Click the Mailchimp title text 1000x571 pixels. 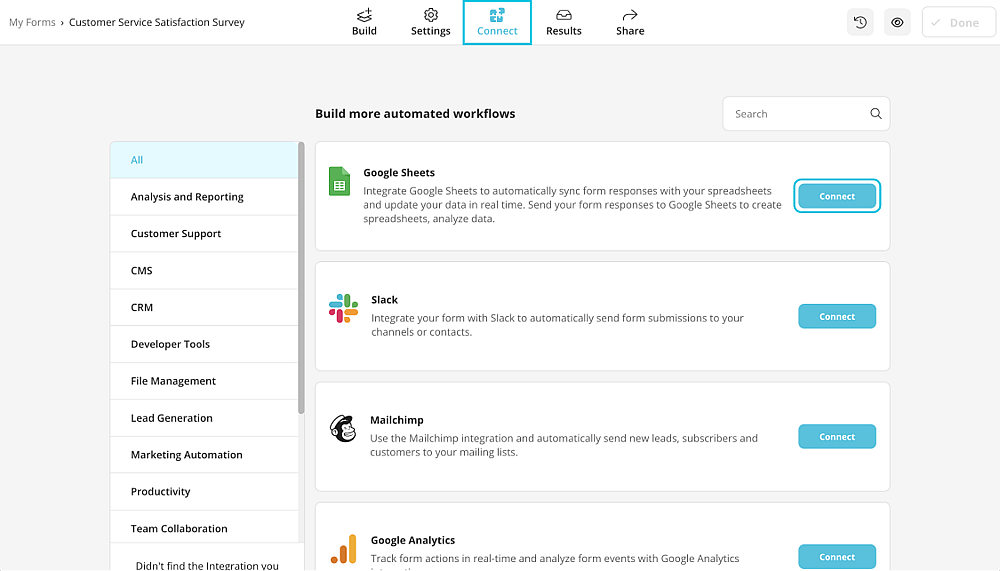(x=397, y=420)
